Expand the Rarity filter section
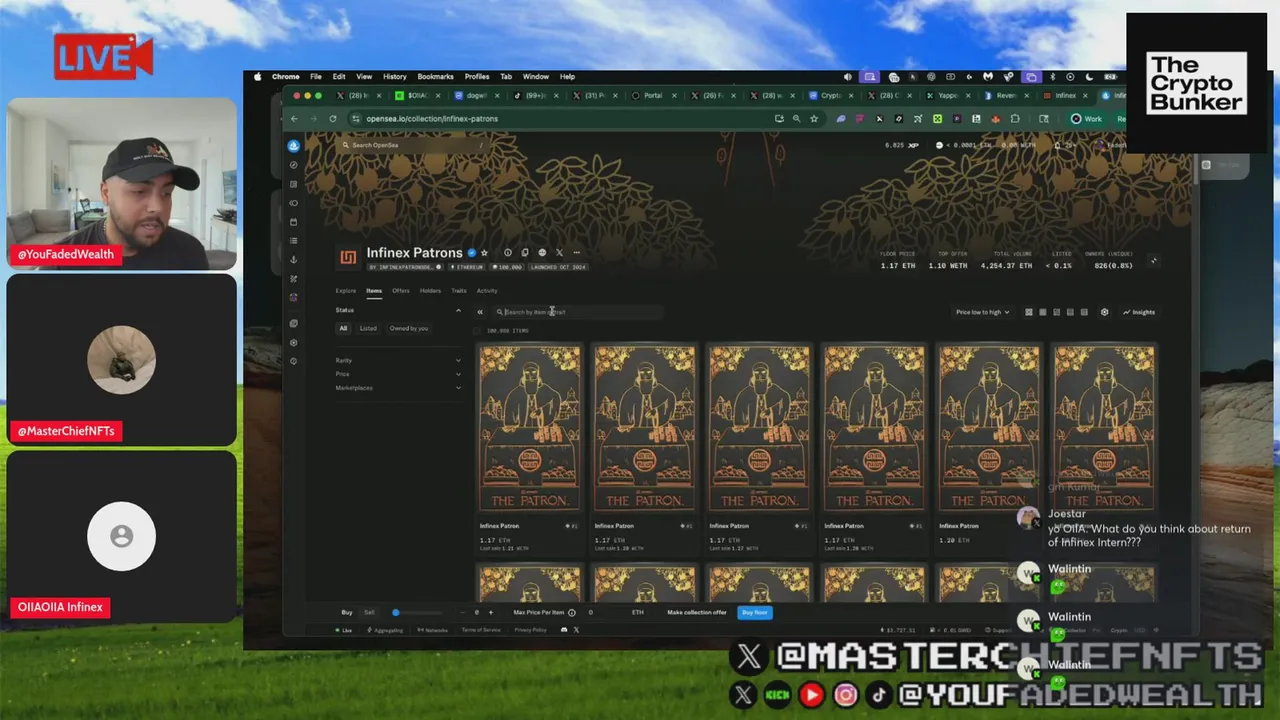 [398, 360]
